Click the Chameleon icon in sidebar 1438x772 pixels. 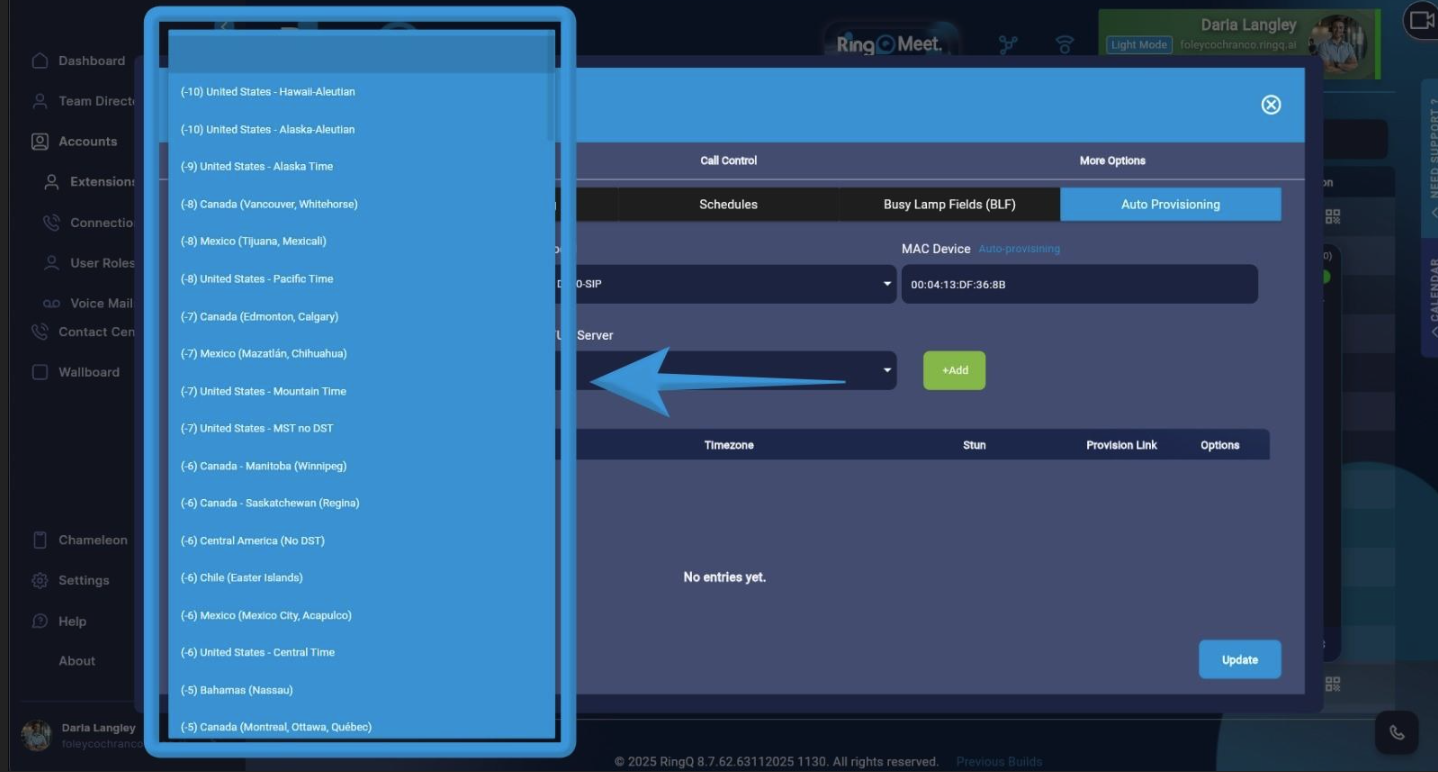tap(40, 540)
